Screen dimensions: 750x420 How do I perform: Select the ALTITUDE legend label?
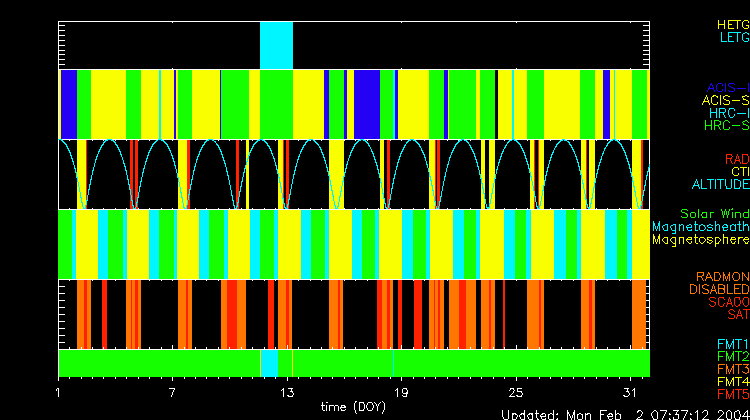click(719, 185)
